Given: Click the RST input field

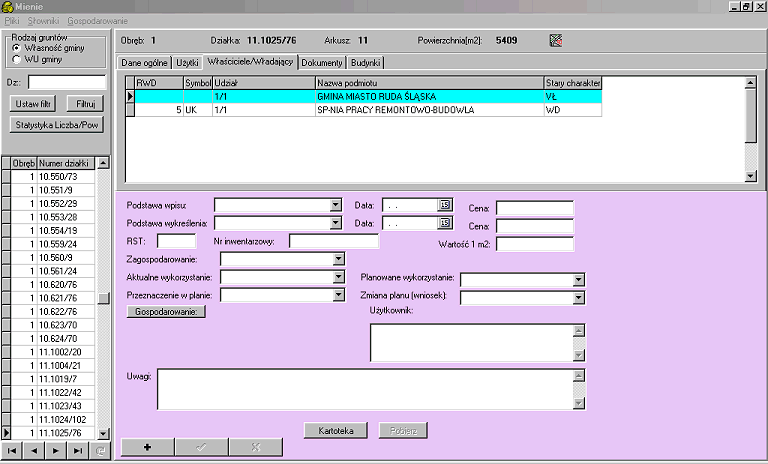Looking at the screenshot, I should pyautogui.click(x=176, y=241).
